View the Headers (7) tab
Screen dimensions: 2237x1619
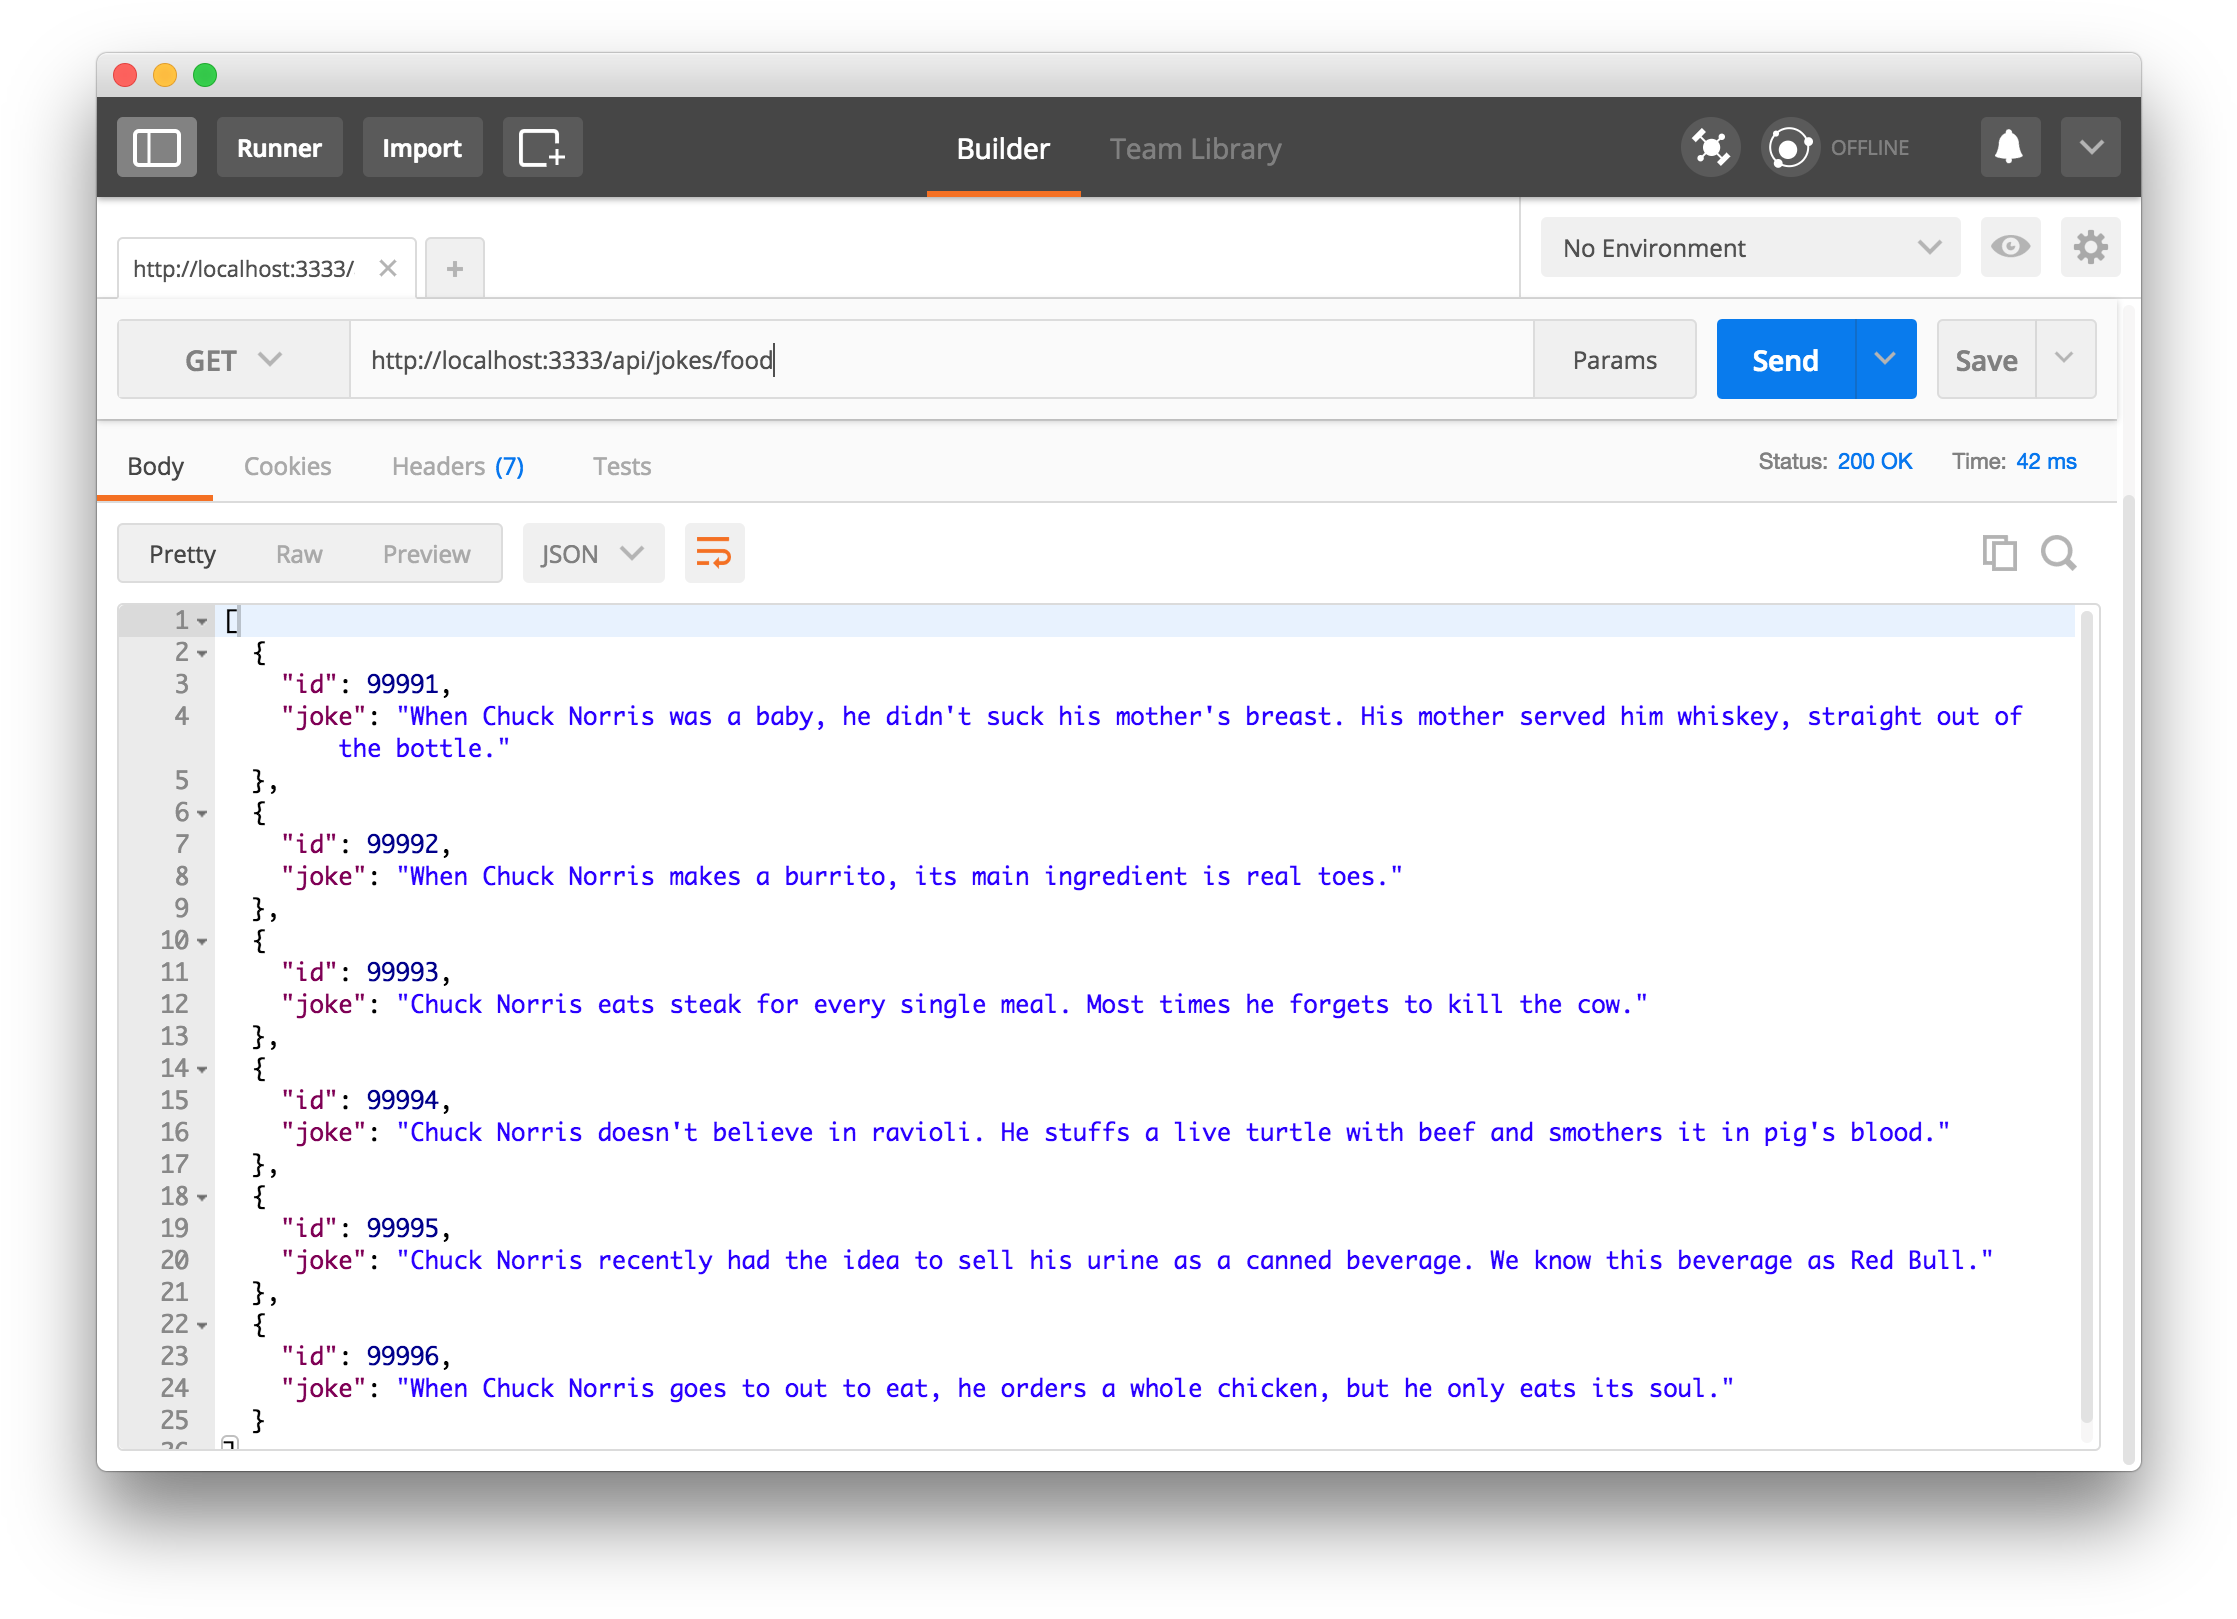(457, 466)
